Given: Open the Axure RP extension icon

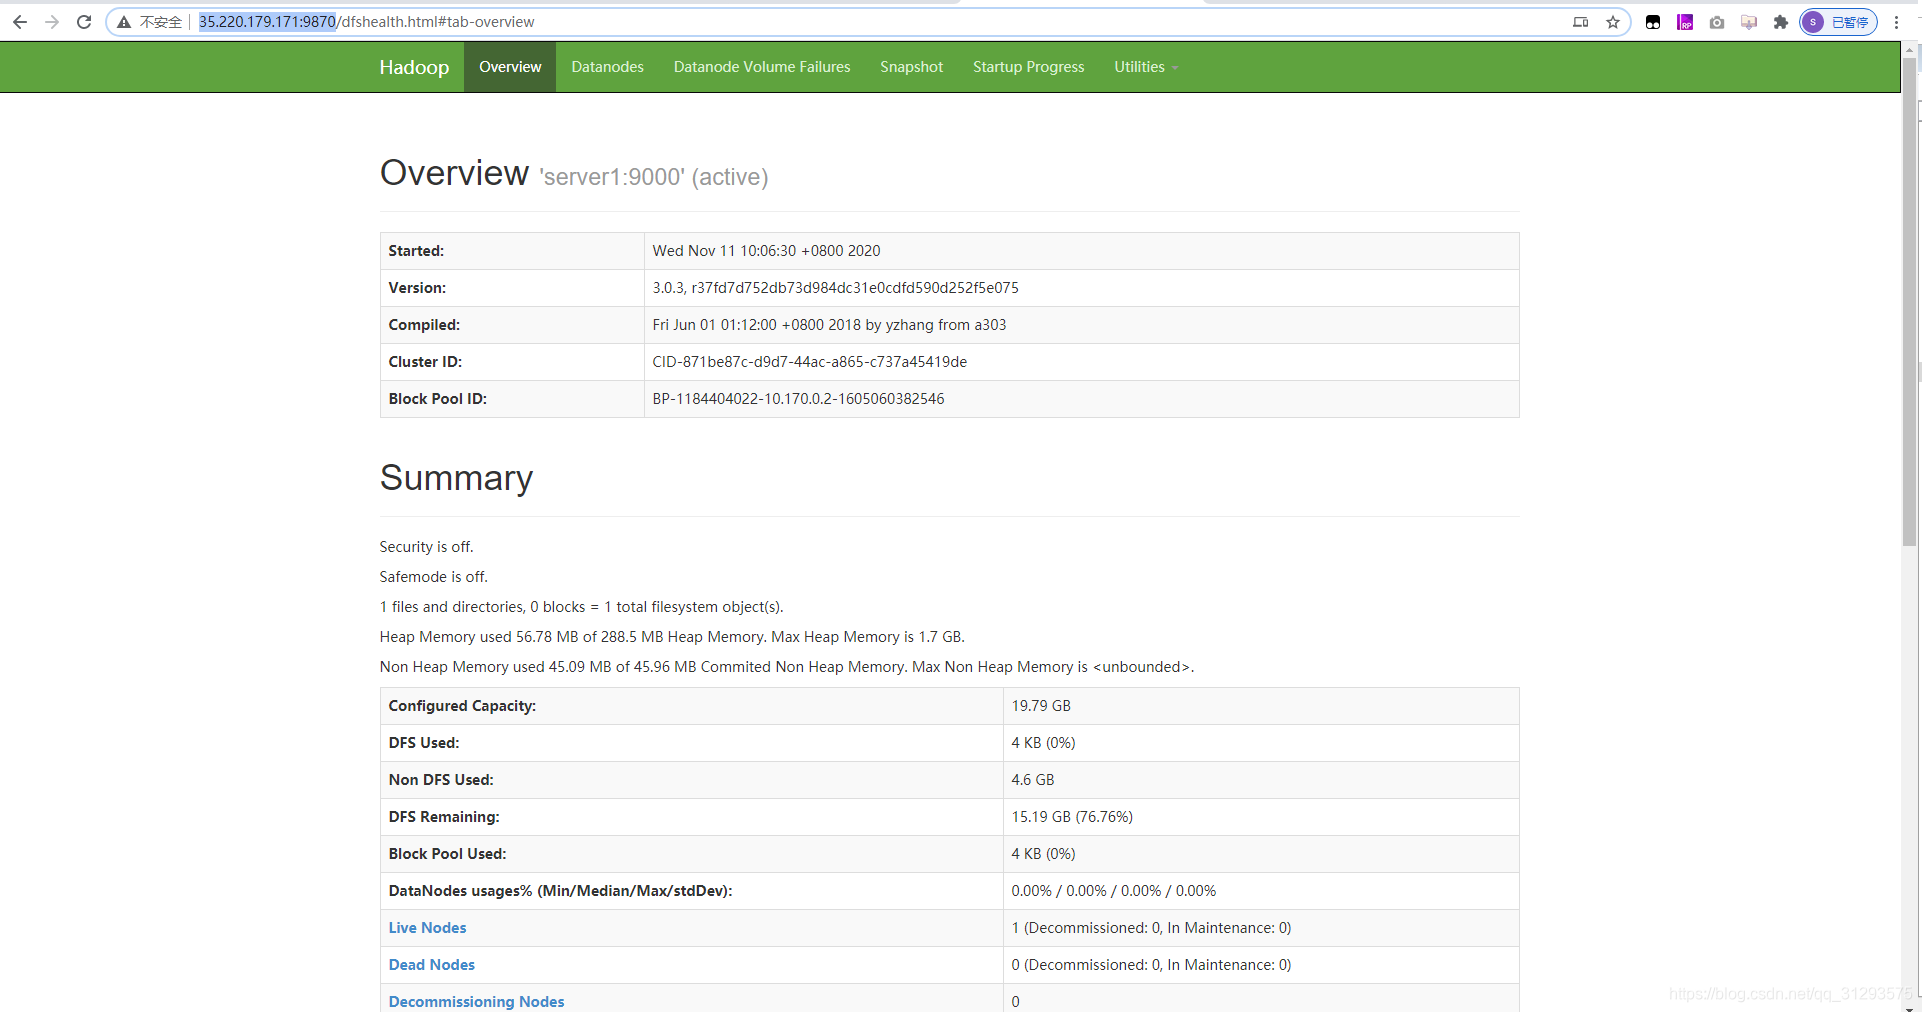Looking at the screenshot, I should [1685, 22].
